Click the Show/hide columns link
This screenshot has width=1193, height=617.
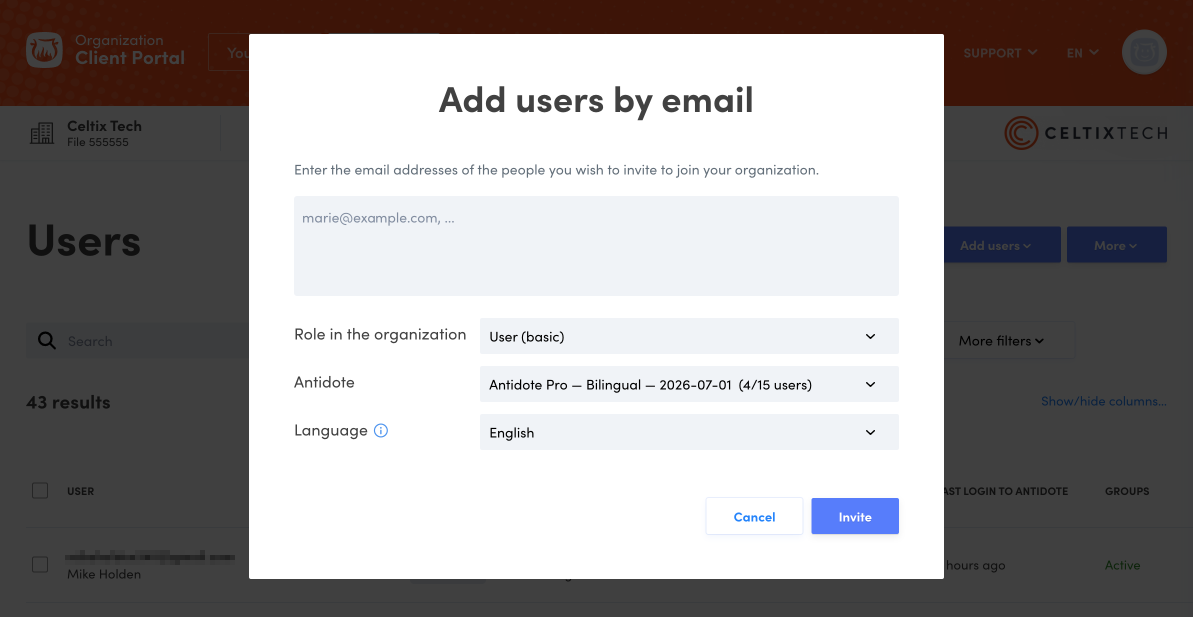pyautogui.click(x=1104, y=401)
